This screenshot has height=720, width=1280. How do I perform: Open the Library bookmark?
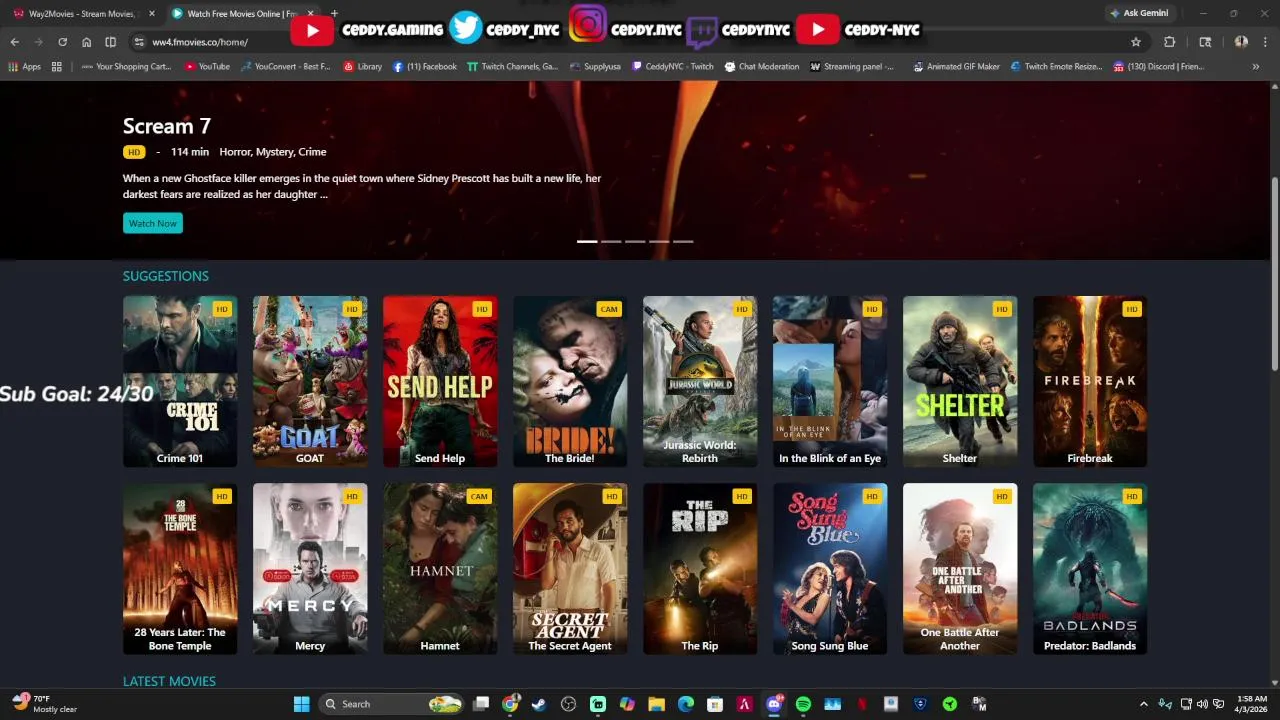pos(363,67)
